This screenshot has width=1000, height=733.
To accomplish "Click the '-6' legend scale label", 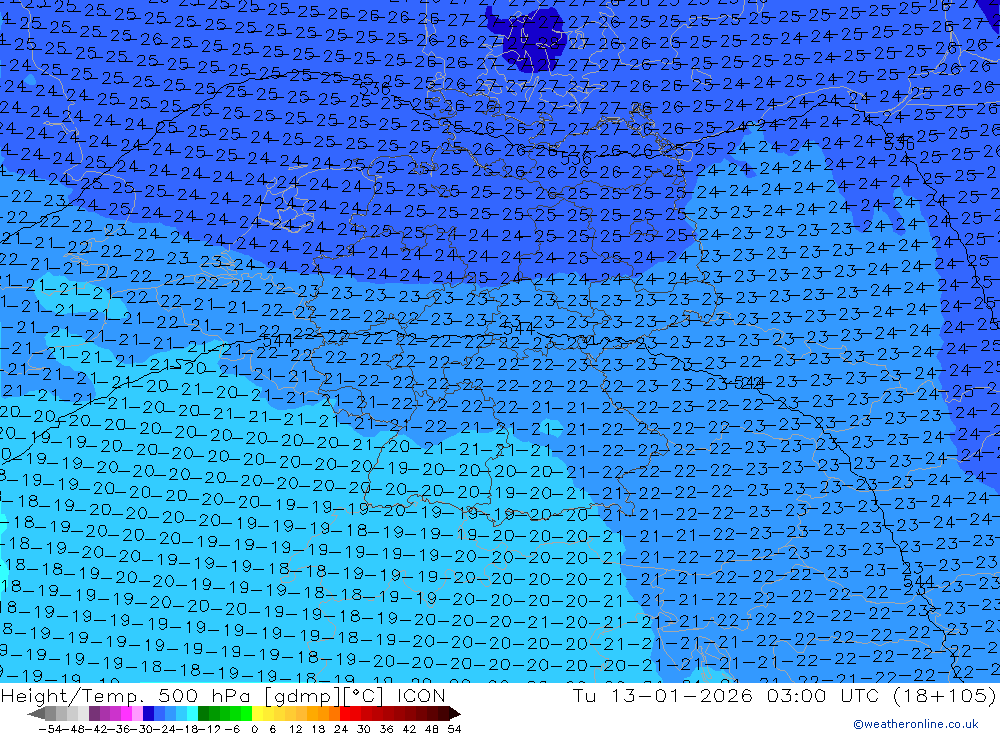I will tap(232, 729).
